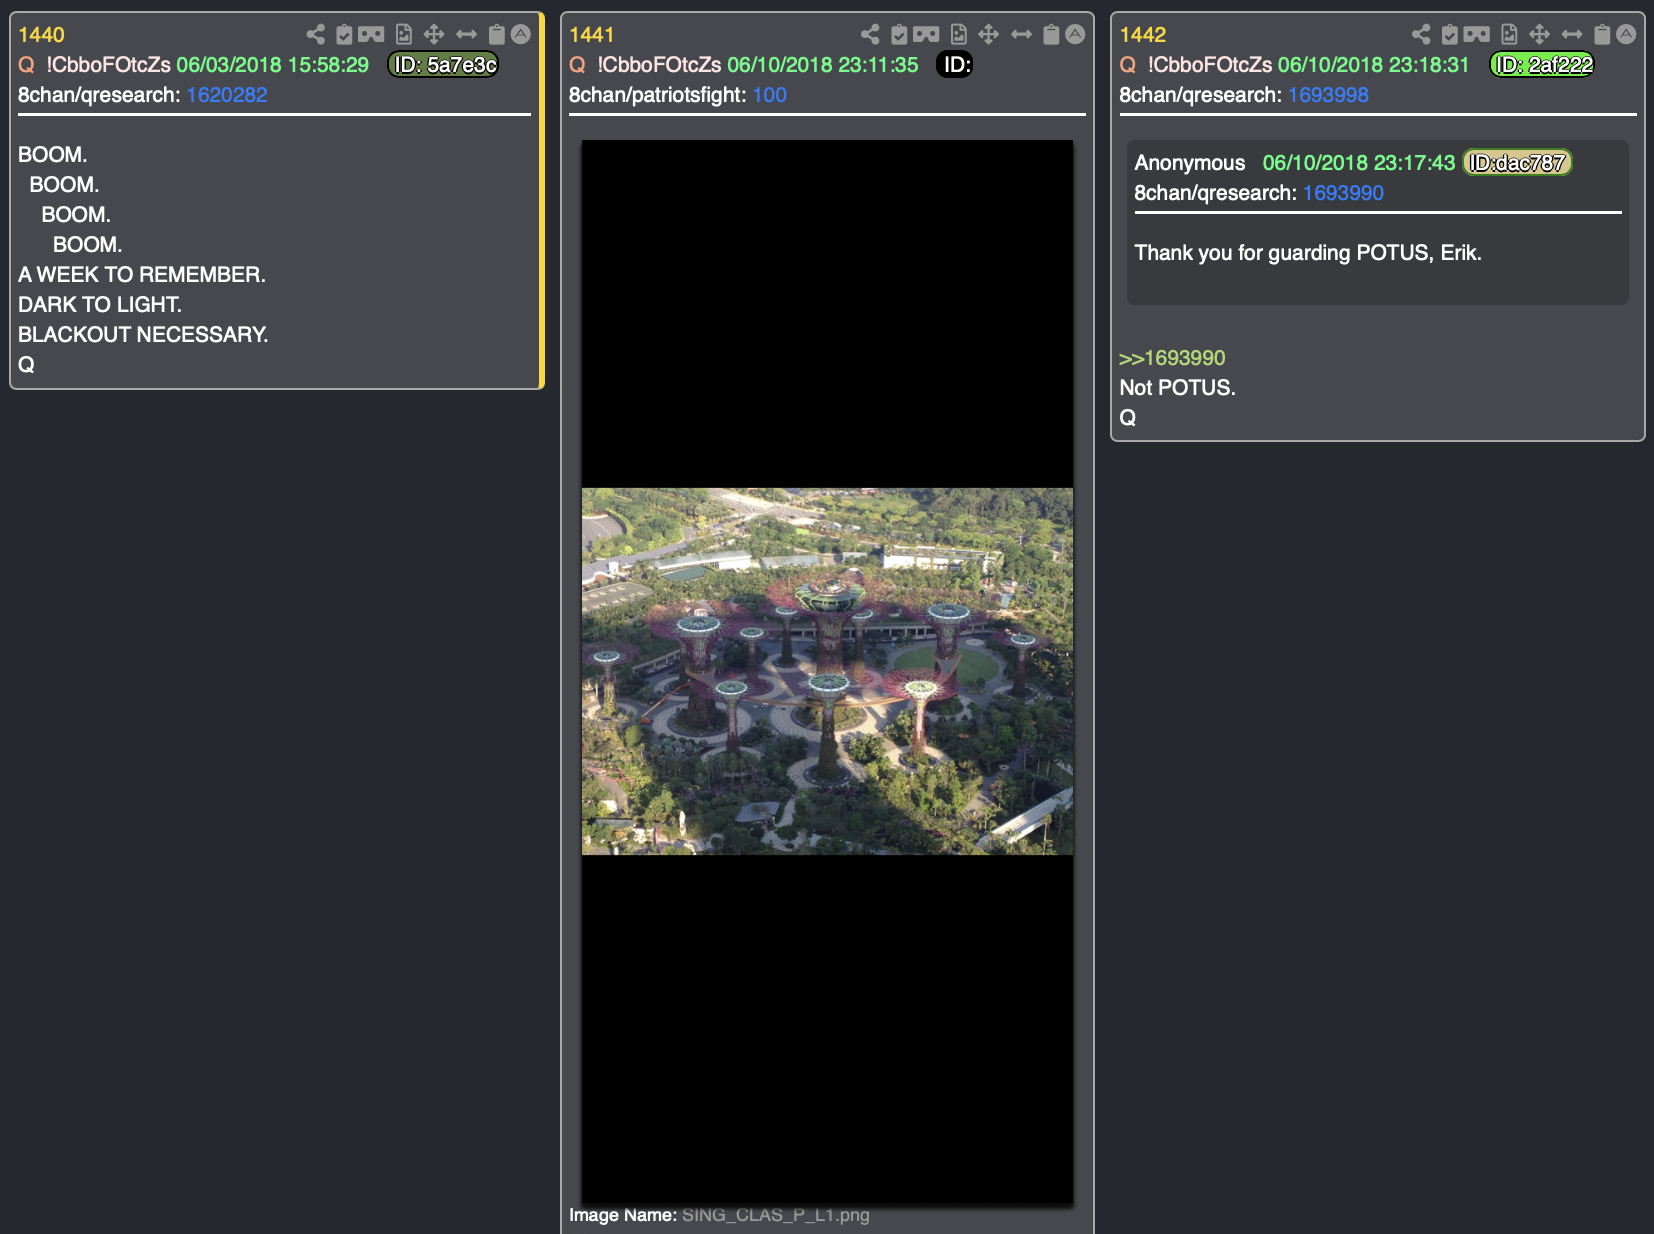Click '8chan/patriotsfight:' board label
The image size is (1654, 1234).
[658, 95]
